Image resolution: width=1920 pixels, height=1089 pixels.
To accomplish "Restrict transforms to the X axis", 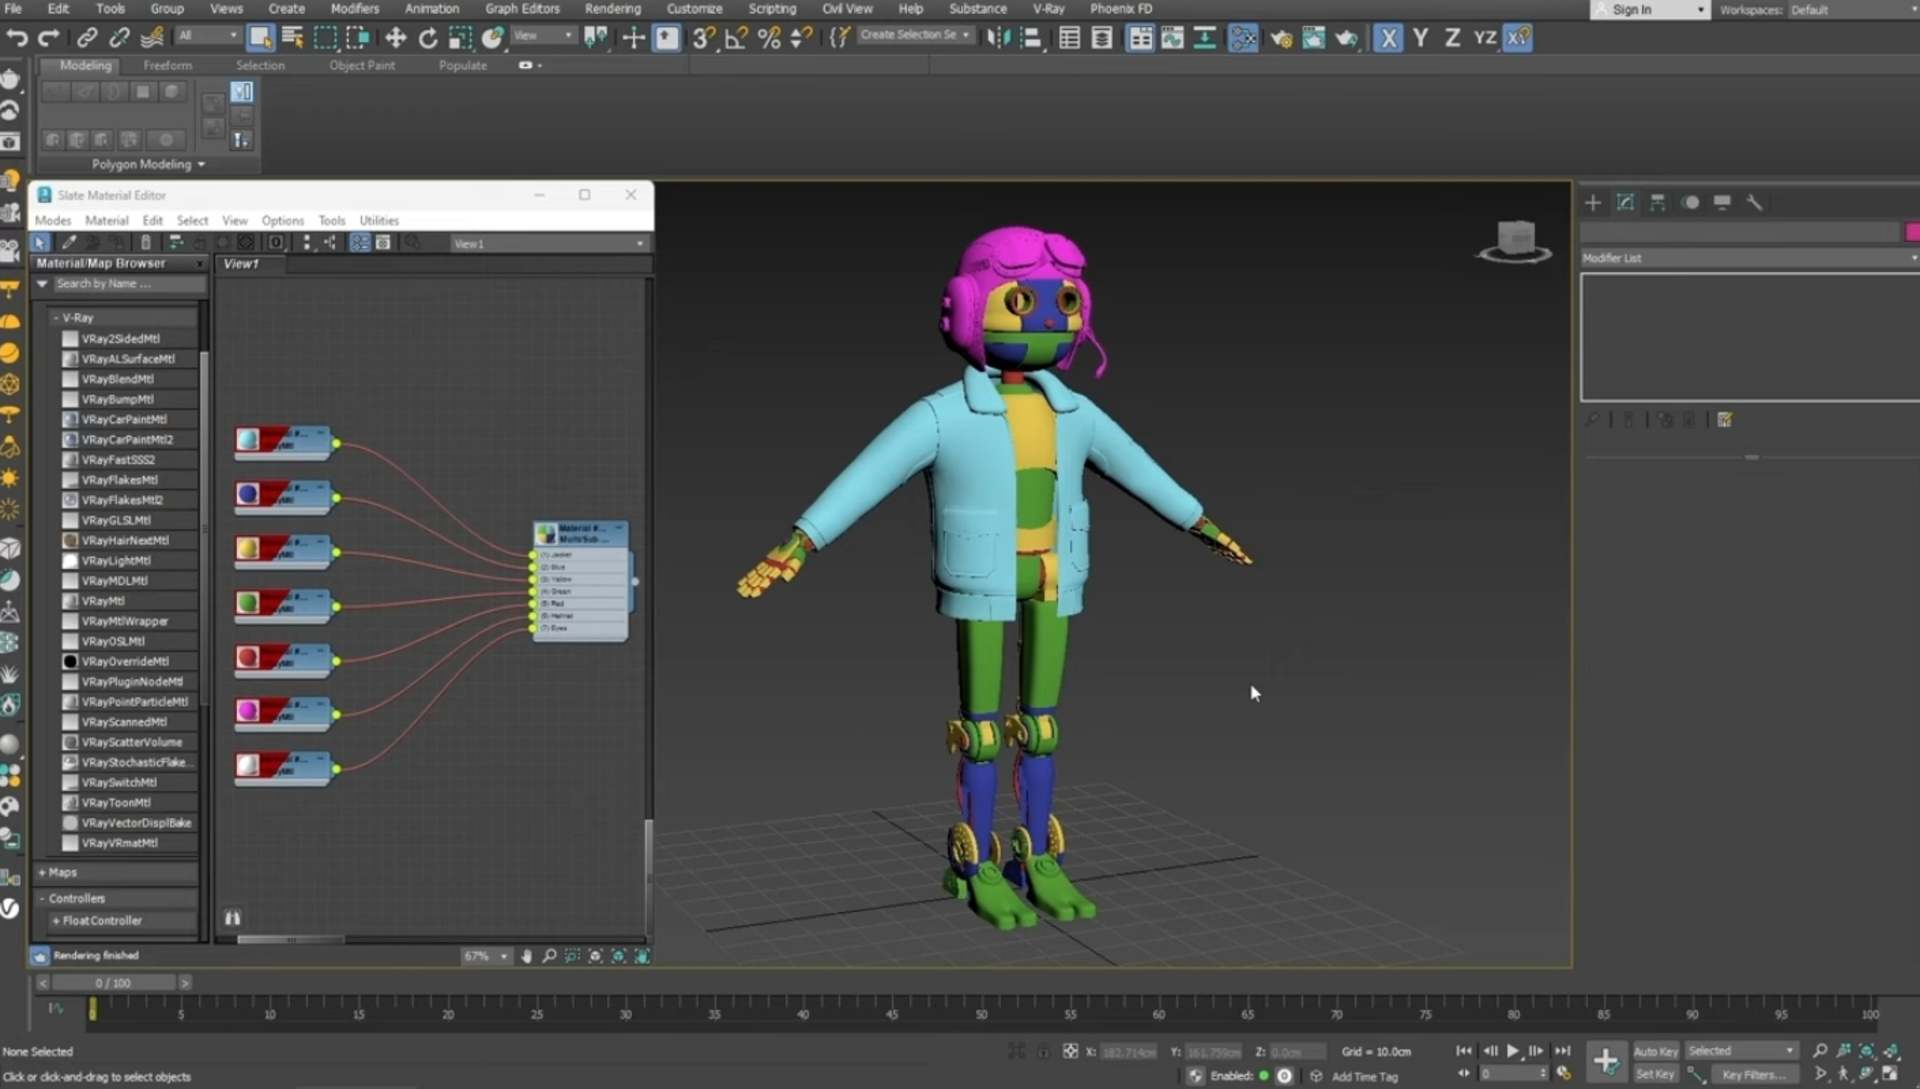I will [x=1389, y=38].
